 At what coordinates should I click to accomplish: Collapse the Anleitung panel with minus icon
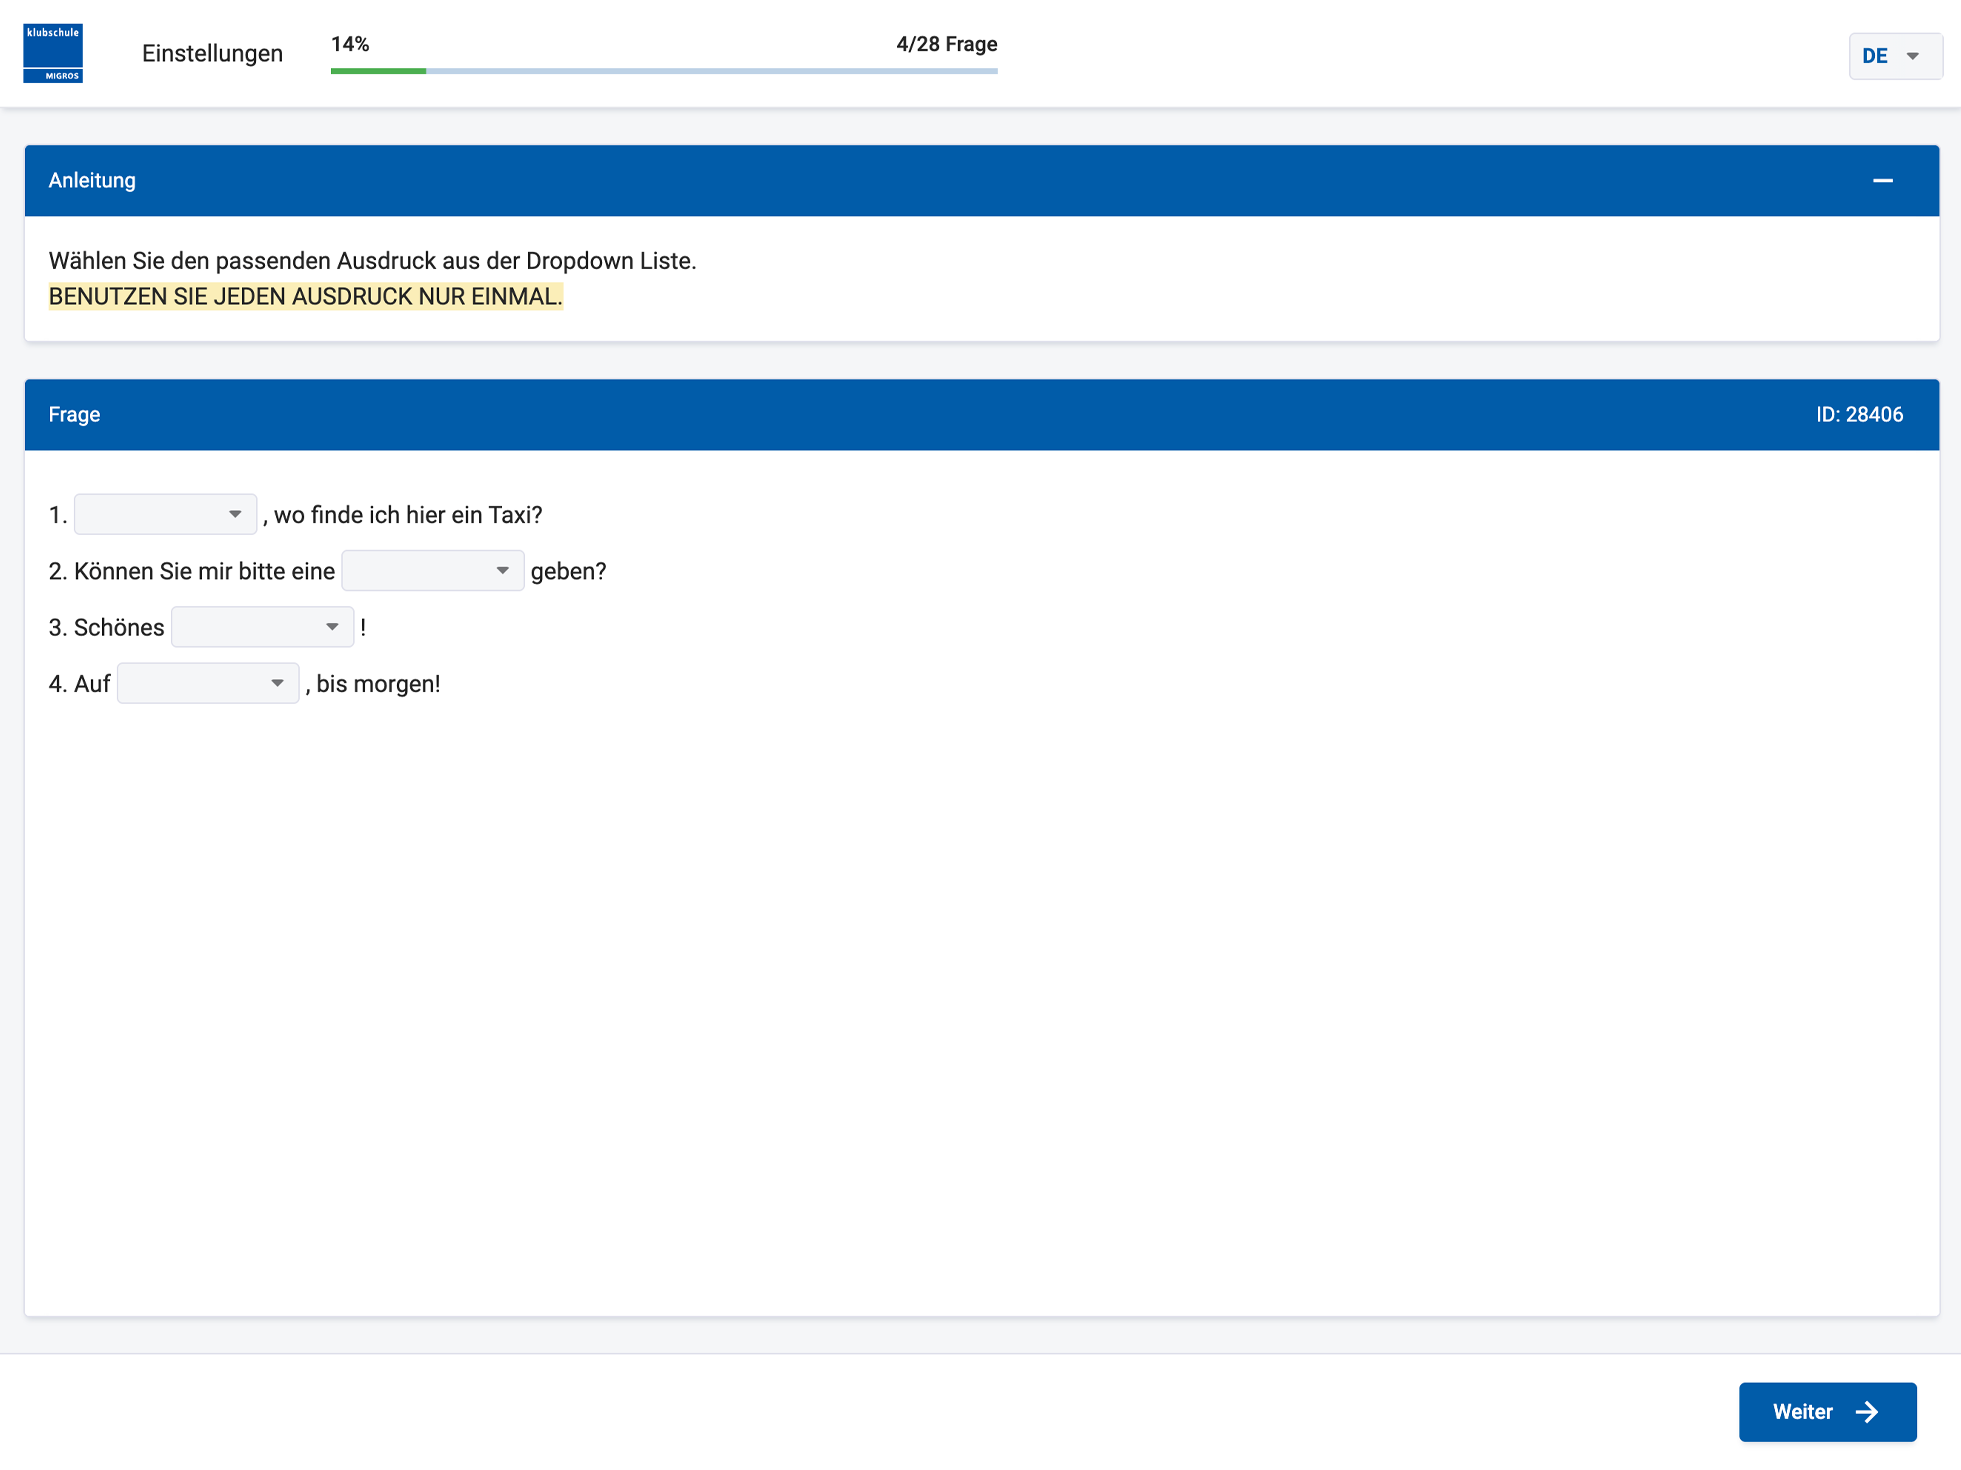(x=1882, y=181)
